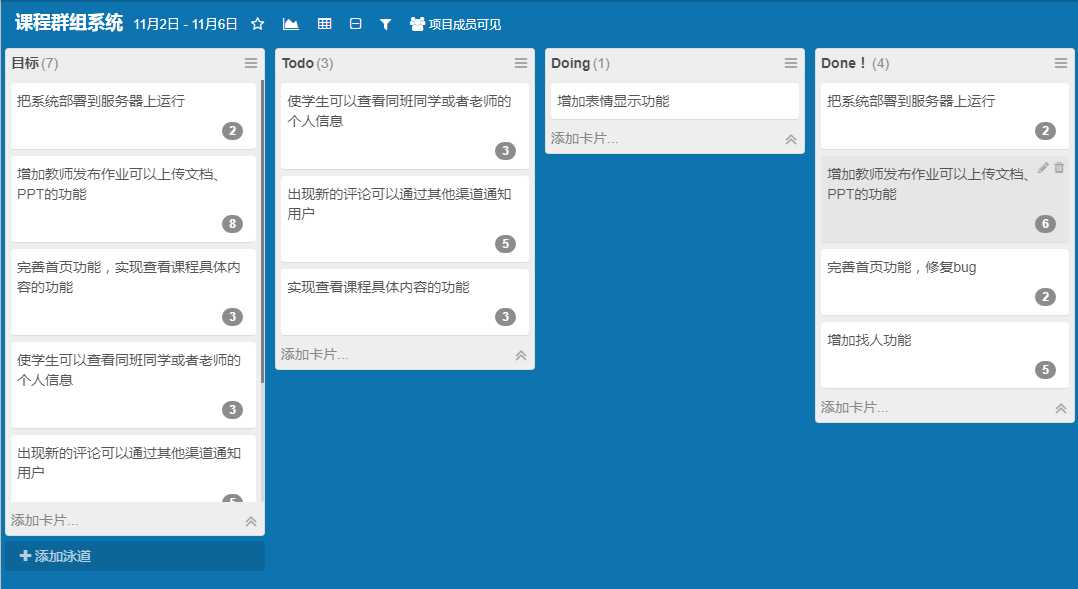Add a card in the 目标 column
This screenshot has width=1078, height=589.
(x=45, y=520)
